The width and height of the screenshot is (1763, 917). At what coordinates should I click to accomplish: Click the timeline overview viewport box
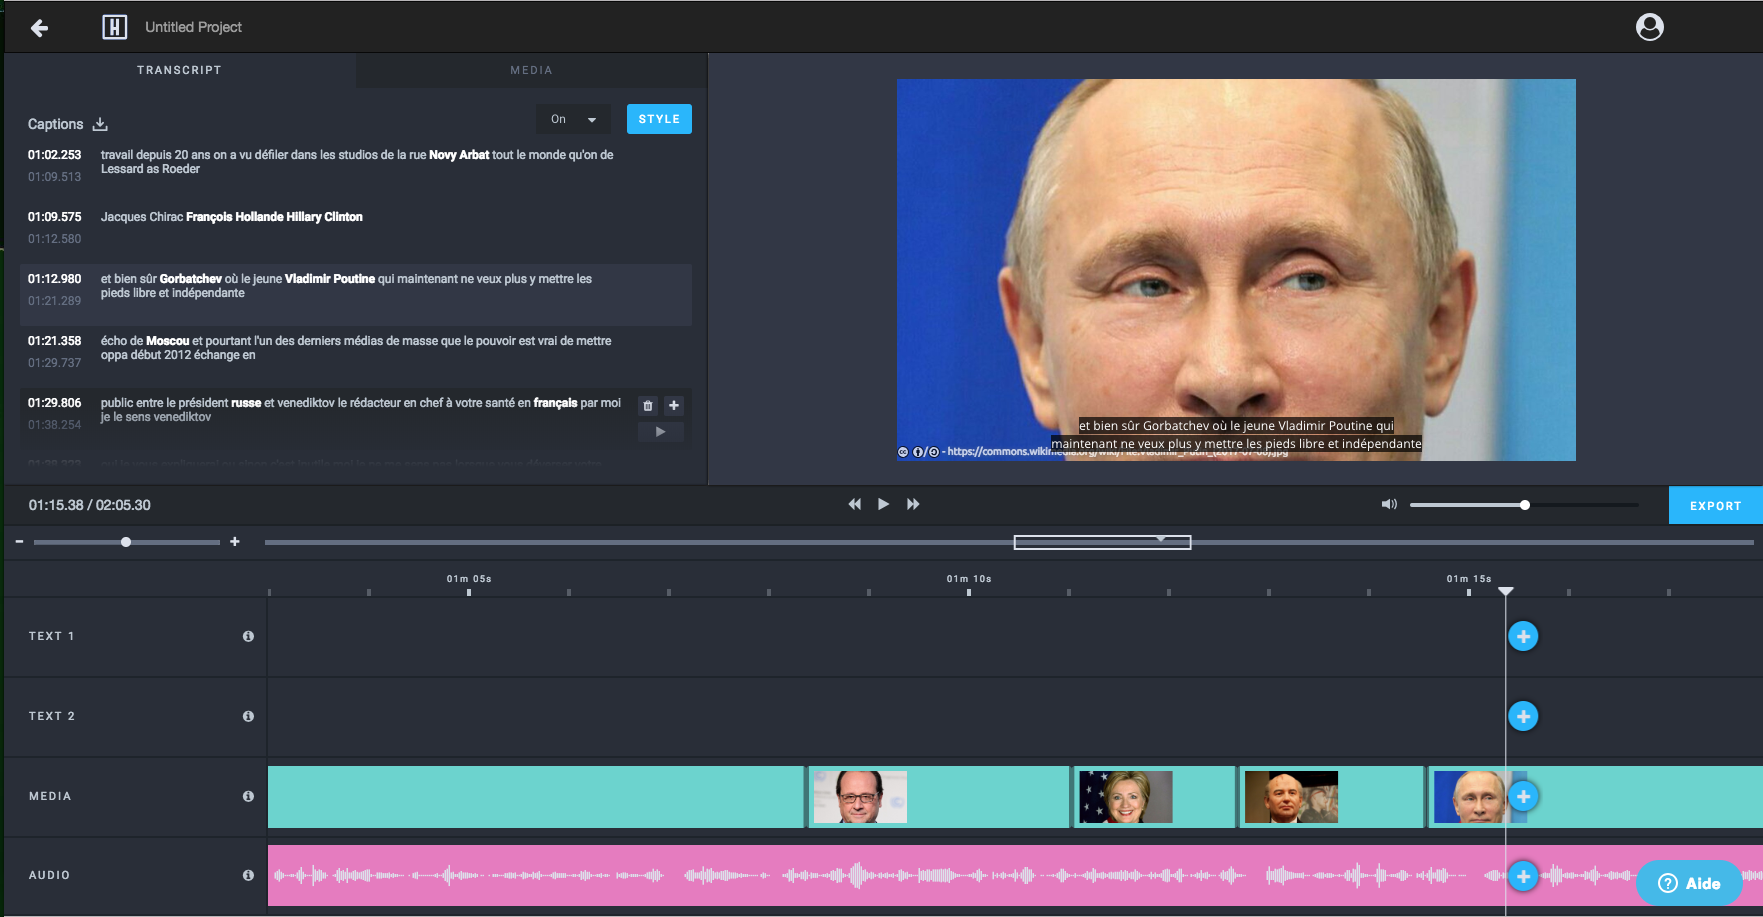click(1102, 542)
